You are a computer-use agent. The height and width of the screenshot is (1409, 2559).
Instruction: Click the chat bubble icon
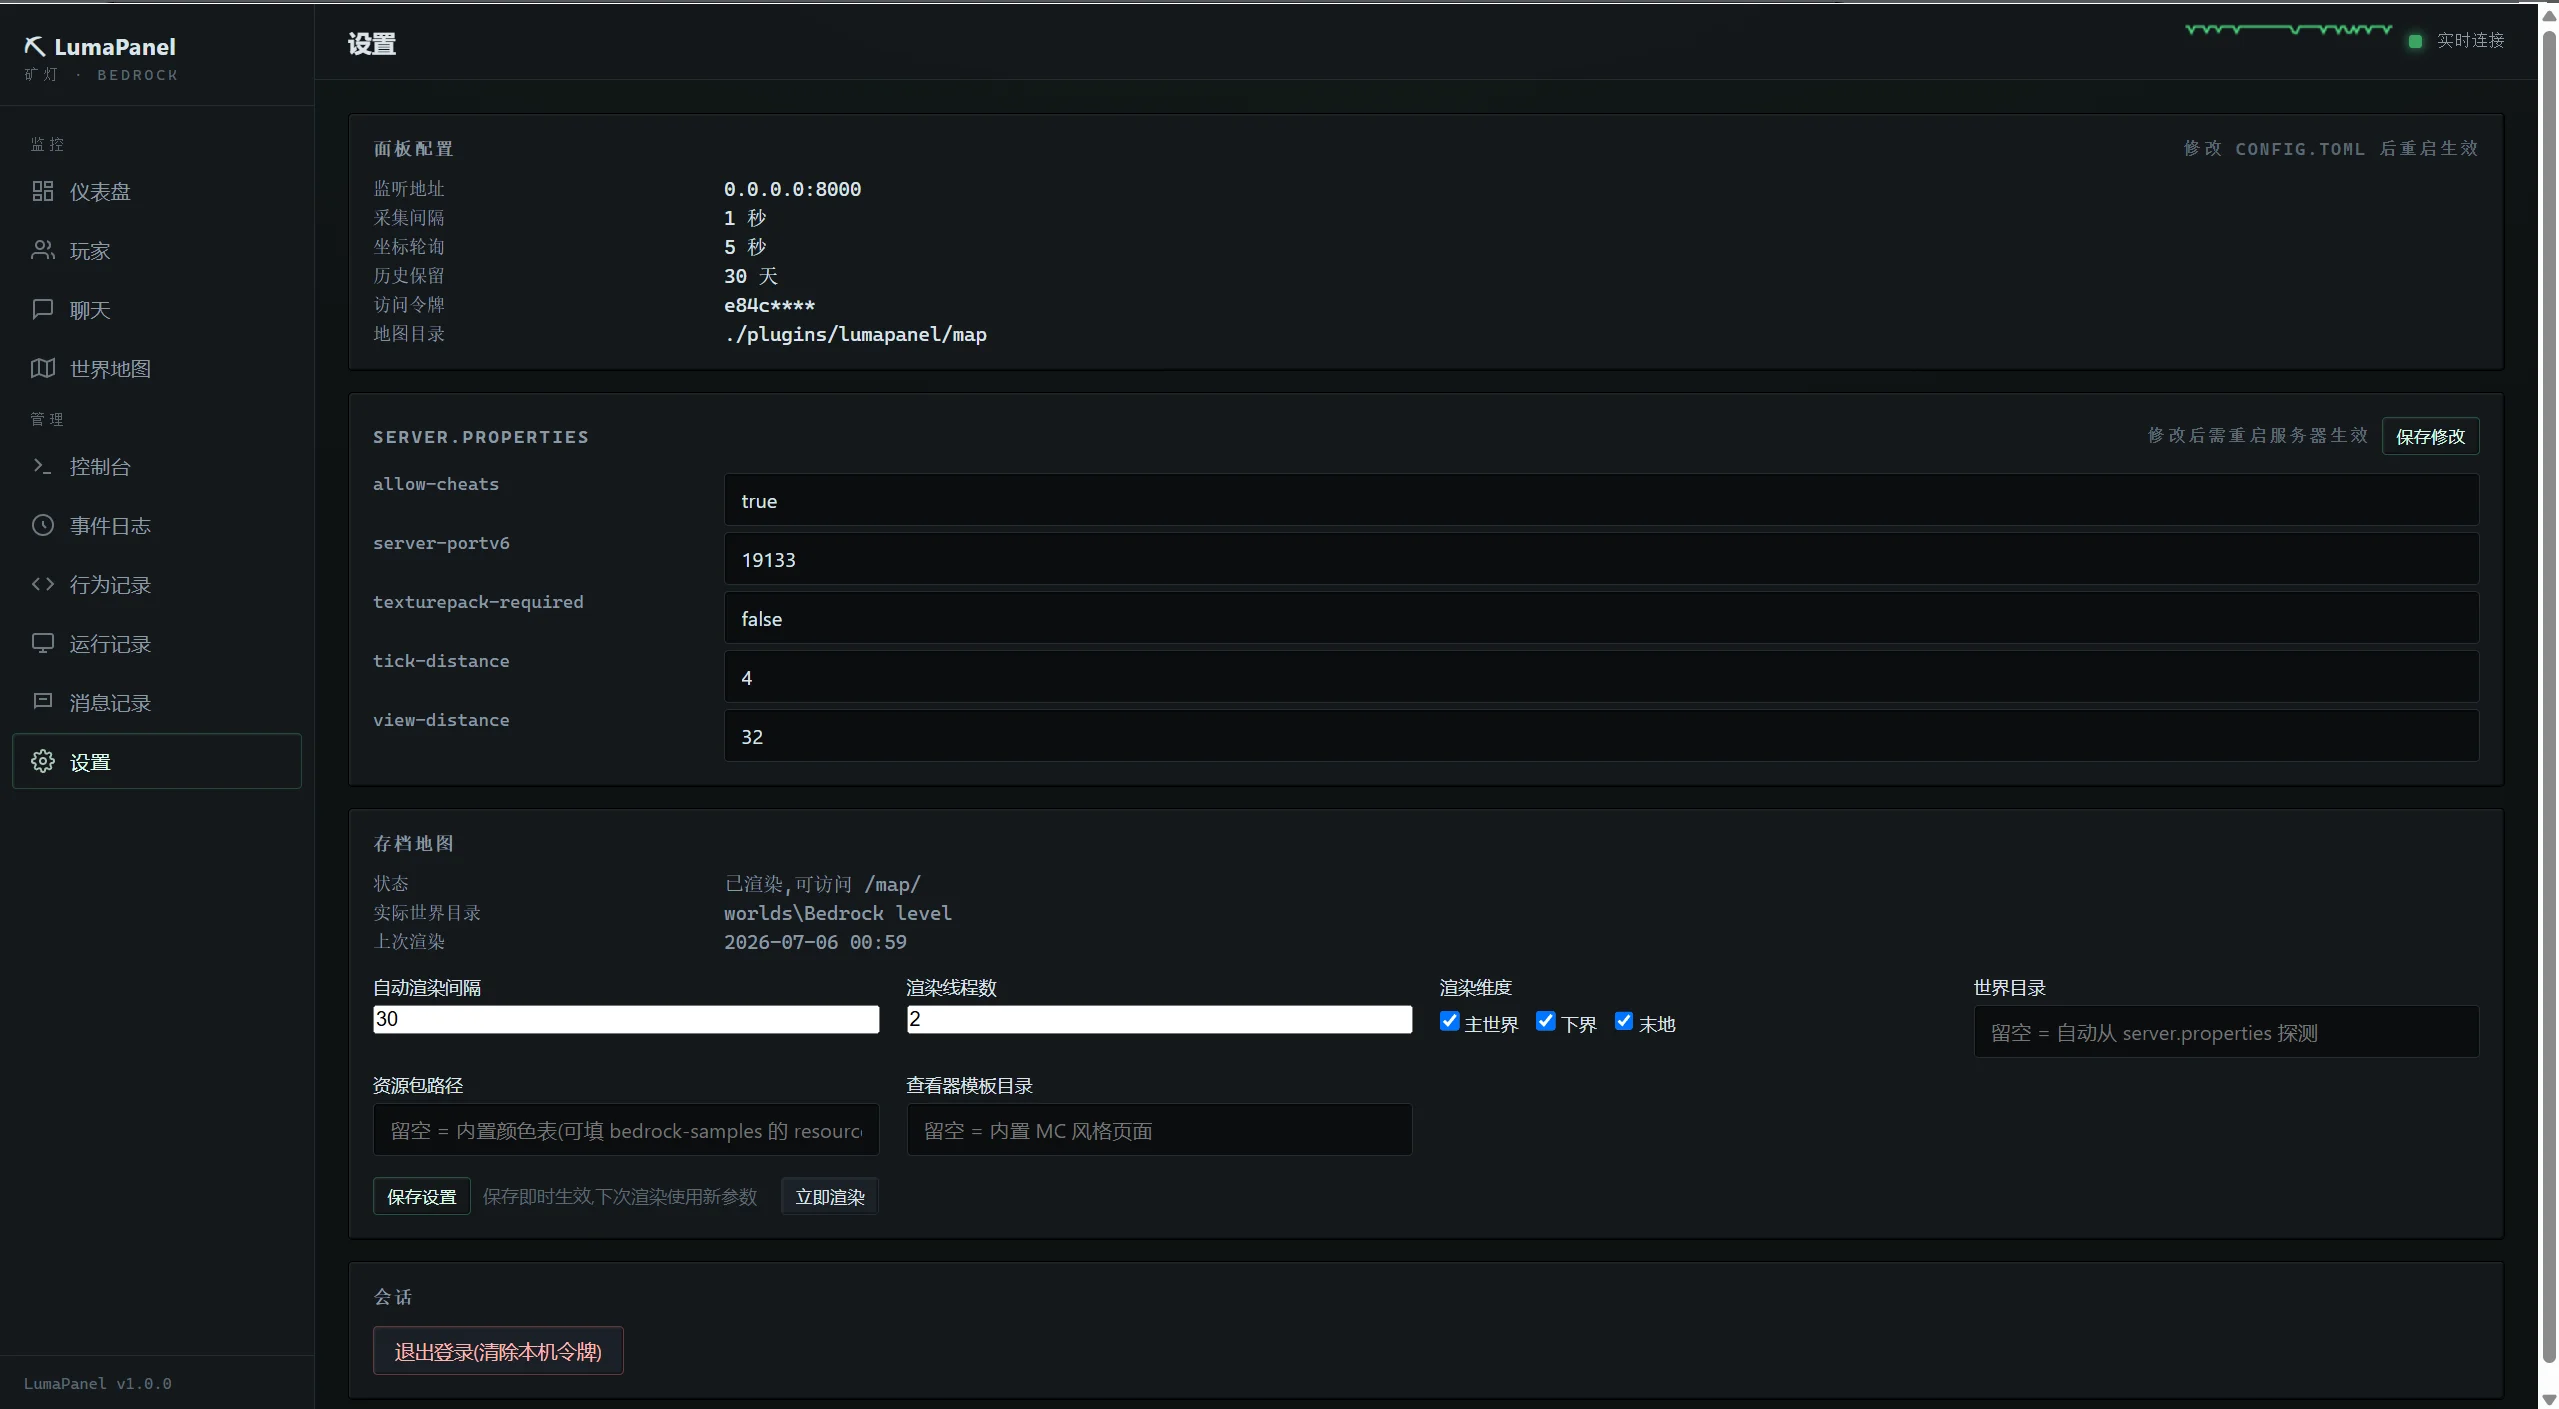[42, 309]
